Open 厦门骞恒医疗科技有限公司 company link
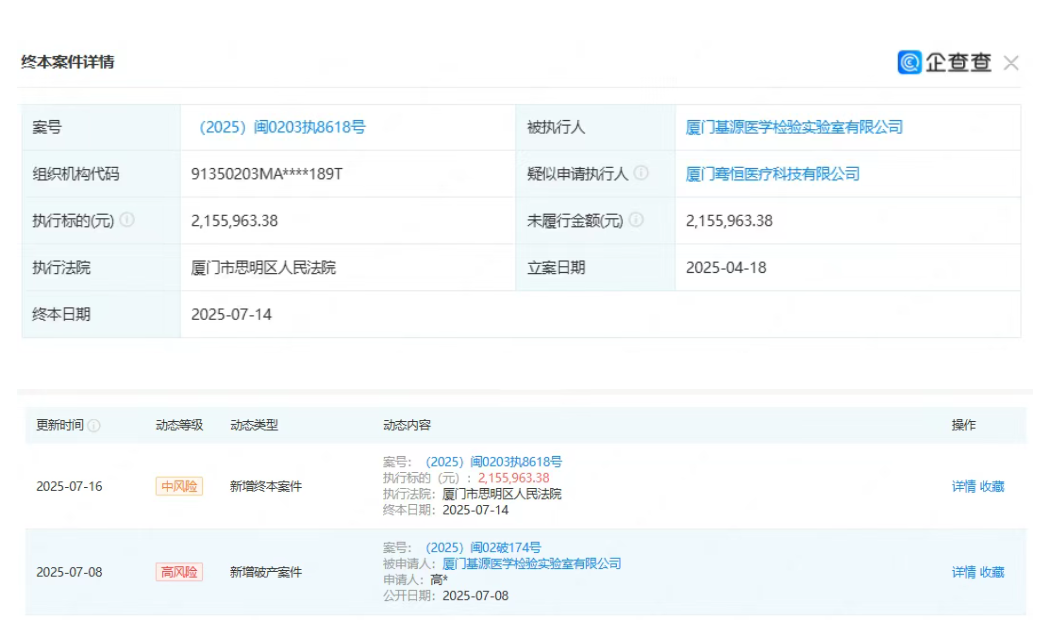Viewport: 1057px width, 633px height. pos(772,174)
